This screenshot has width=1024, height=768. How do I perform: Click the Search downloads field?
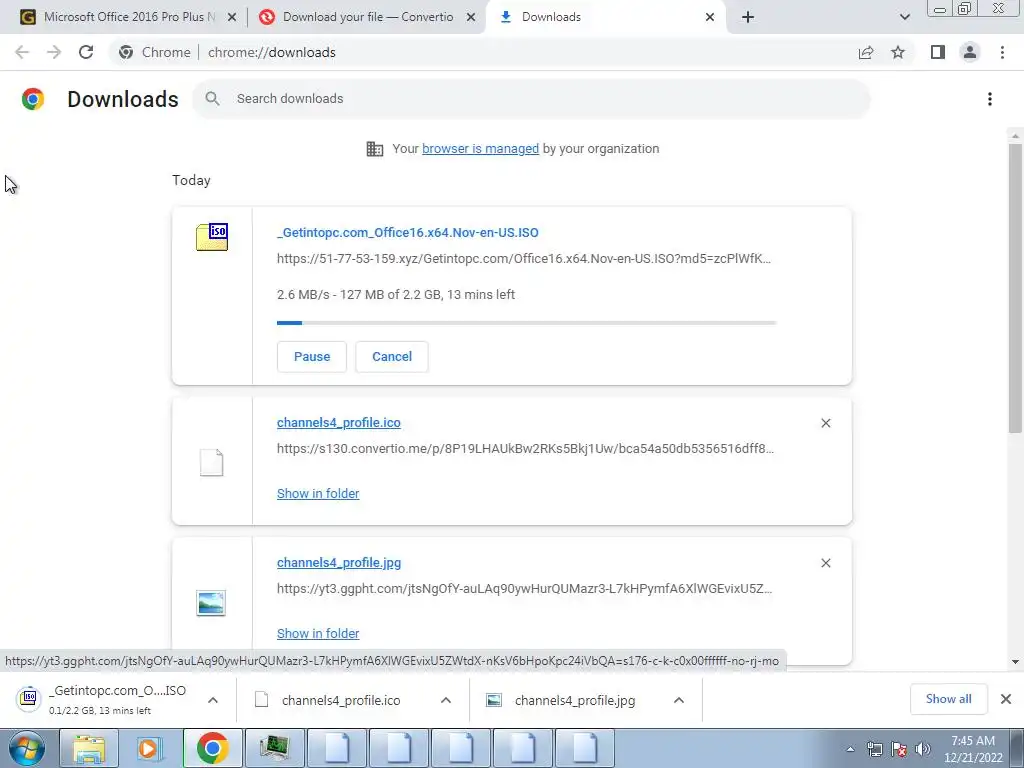[531, 99]
